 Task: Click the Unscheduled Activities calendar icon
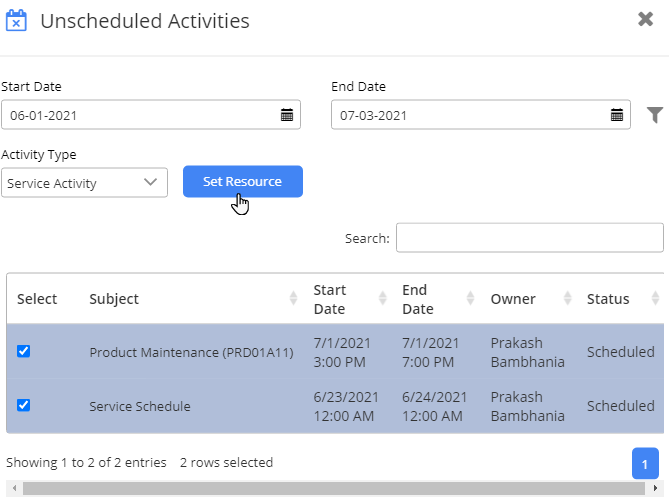[16, 20]
